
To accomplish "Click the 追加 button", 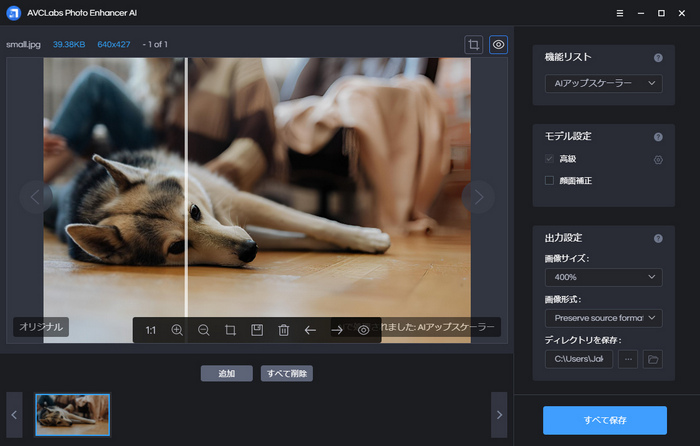I will (x=227, y=373).
